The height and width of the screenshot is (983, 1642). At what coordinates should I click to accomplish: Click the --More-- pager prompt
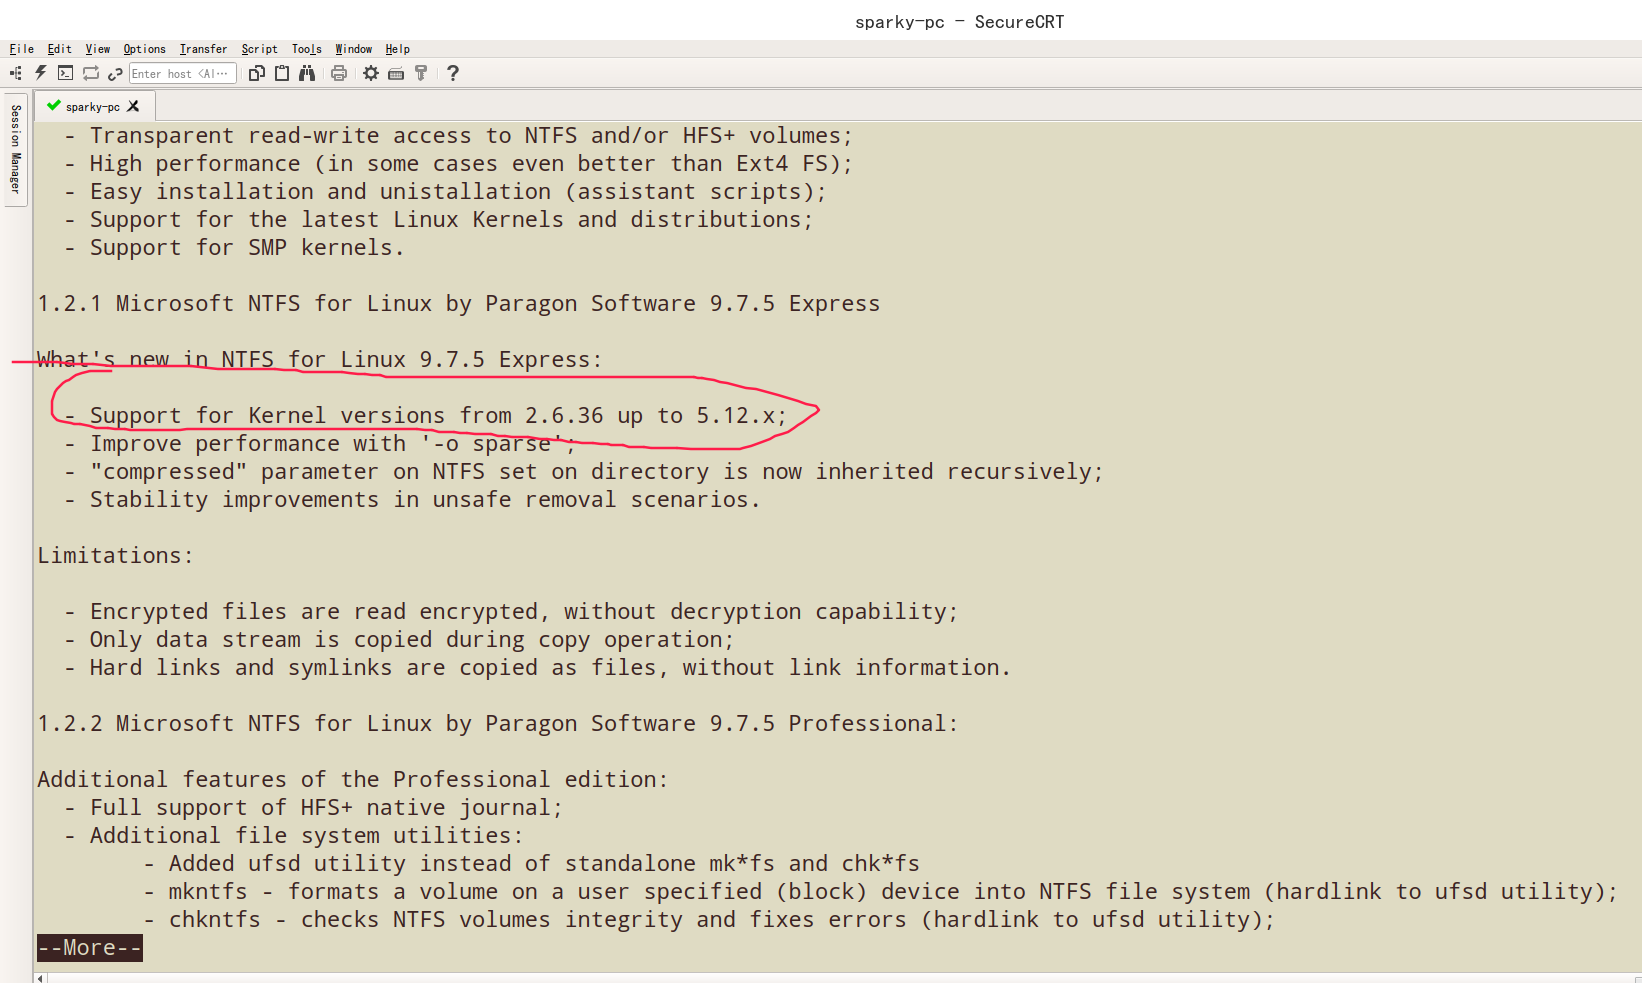(x=90, y=948)
